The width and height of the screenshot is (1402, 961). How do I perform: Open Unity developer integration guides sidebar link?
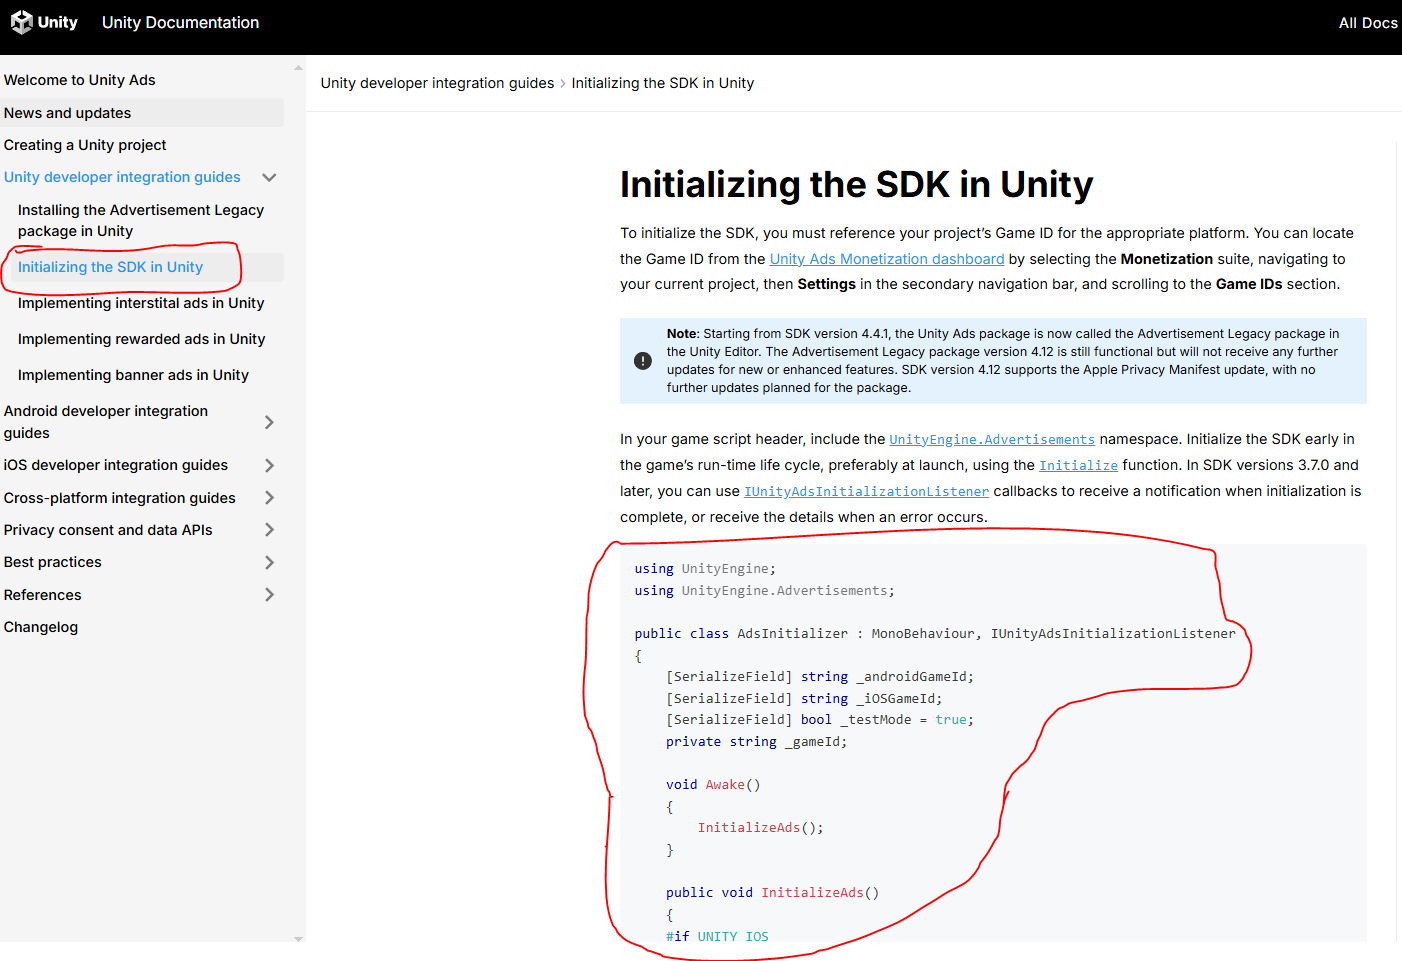[122, 177]
